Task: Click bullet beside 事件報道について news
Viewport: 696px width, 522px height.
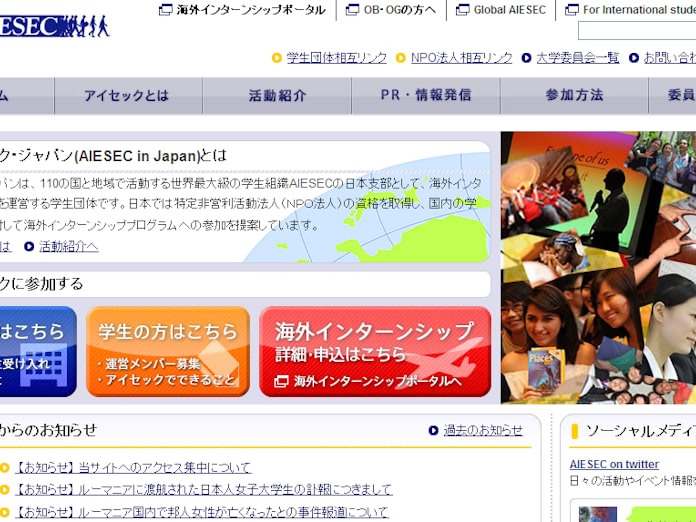Action: point(4,512)
